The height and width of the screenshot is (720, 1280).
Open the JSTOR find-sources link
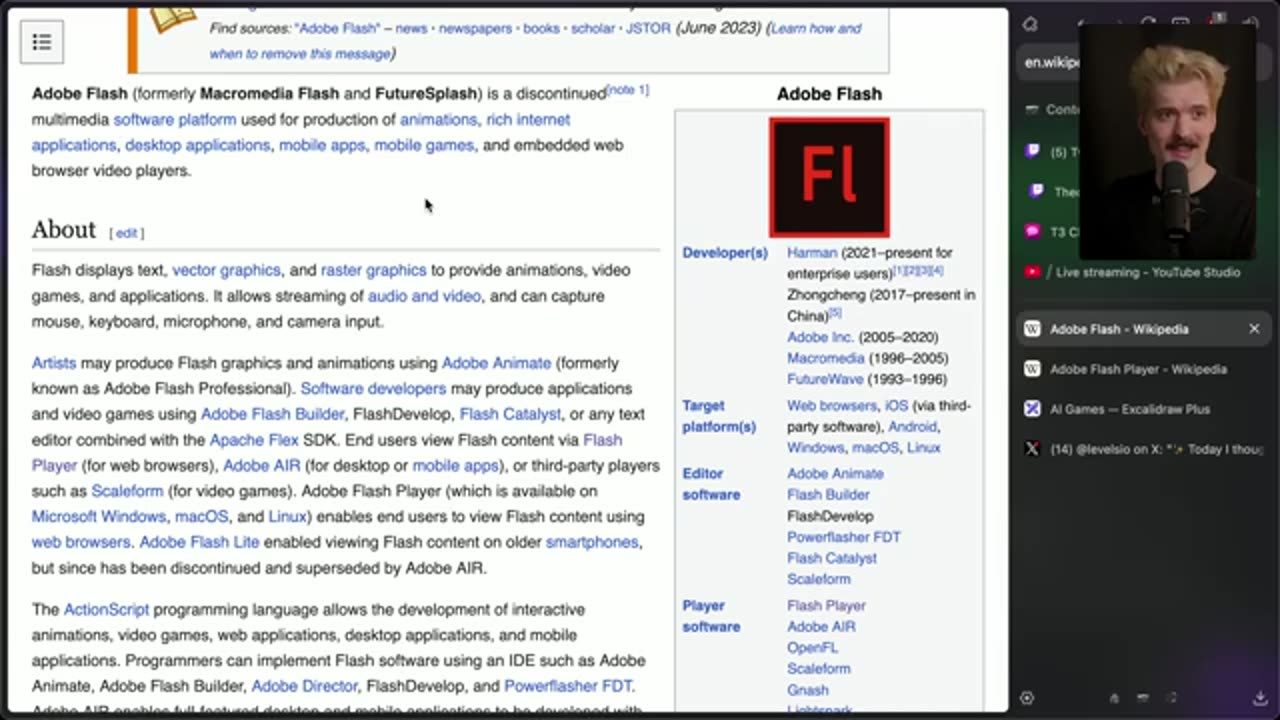coord(648,28)
